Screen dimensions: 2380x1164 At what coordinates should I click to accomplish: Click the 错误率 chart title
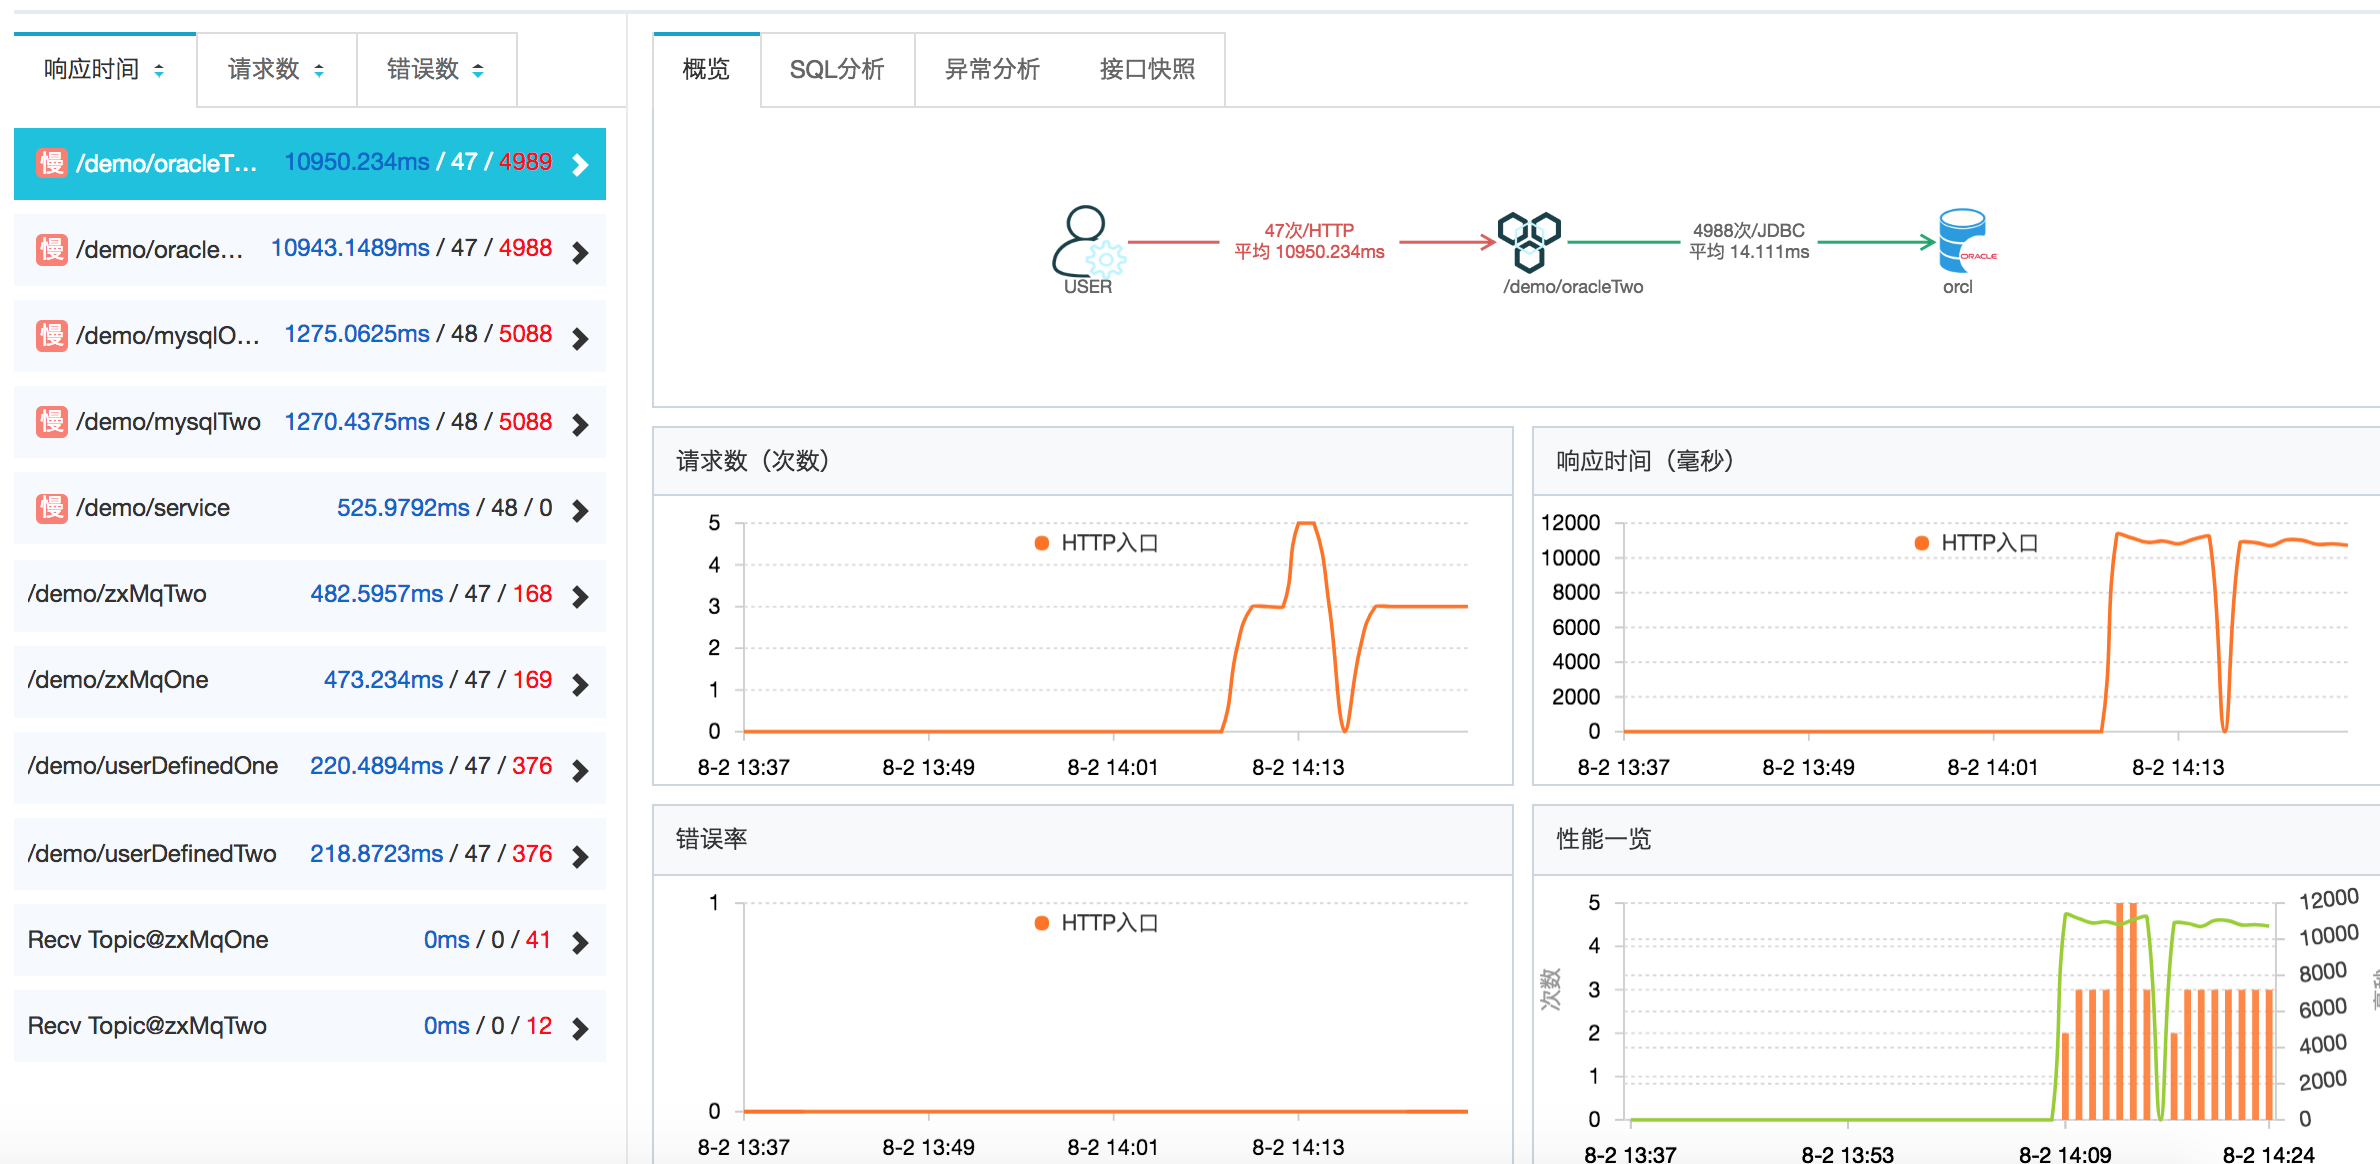(x=712, y=839)
